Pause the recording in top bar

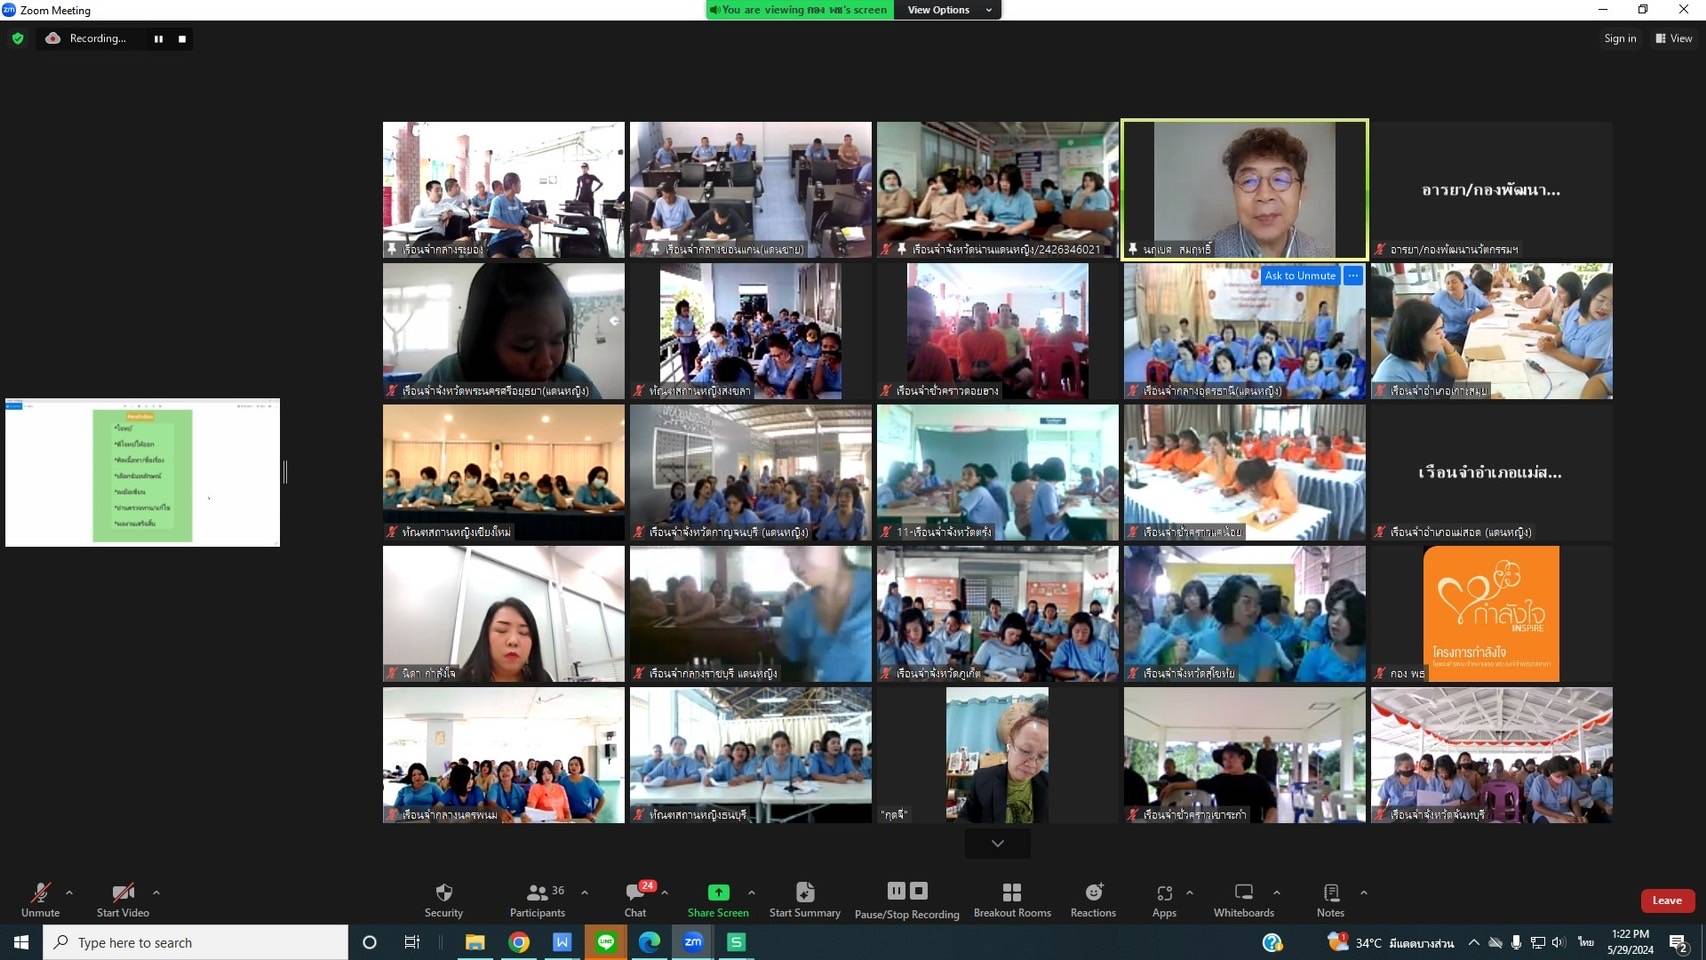pyautogui.click(x=158, y=39)
